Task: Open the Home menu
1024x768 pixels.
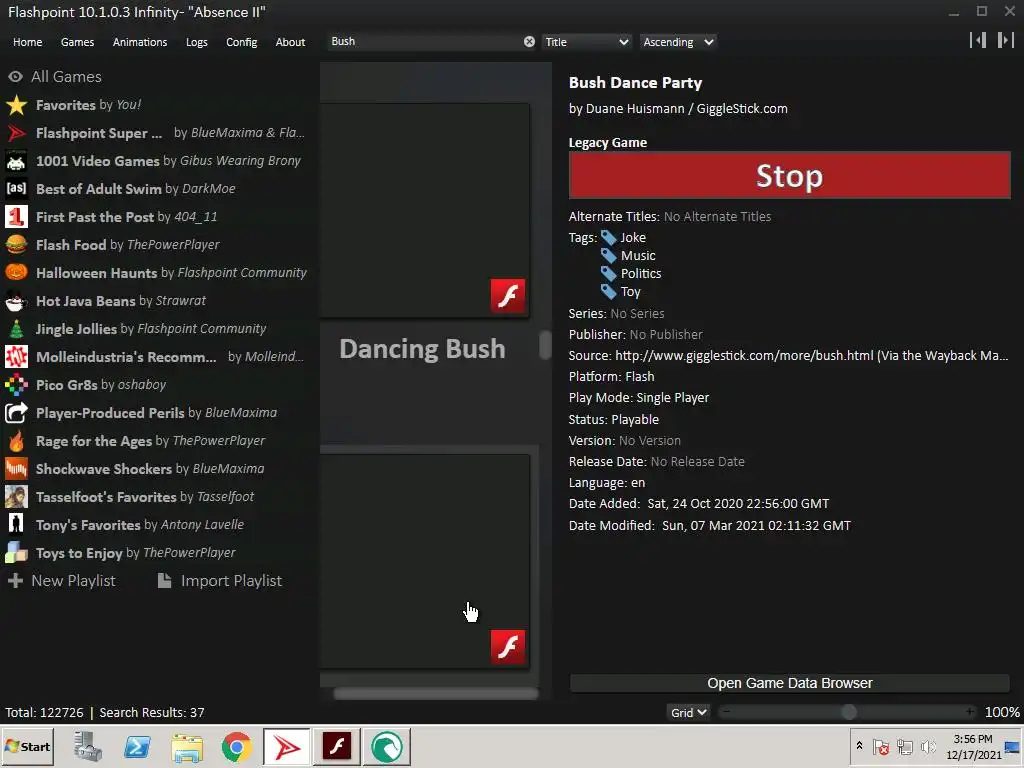Action: coord(27,42)
